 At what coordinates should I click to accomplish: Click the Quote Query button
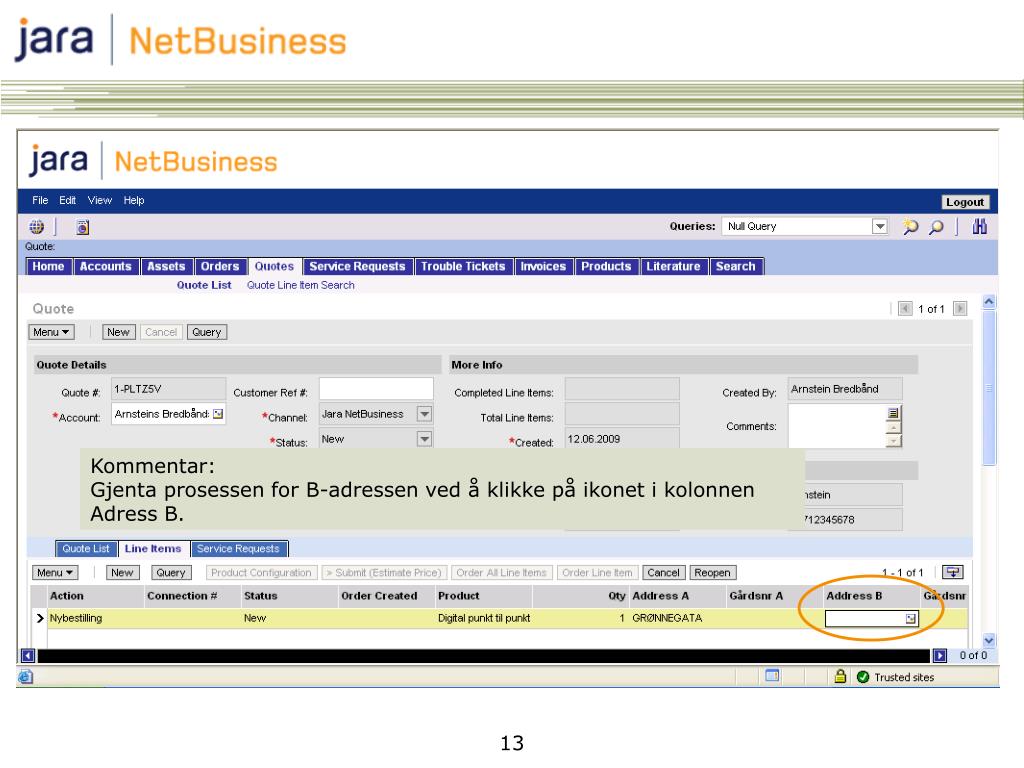[206, 332]
